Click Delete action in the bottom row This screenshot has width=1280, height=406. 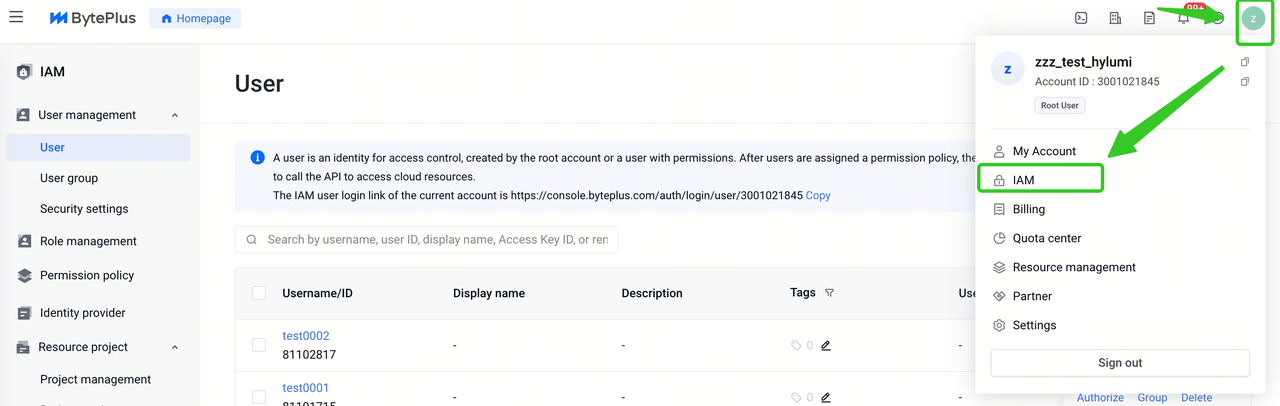[x=1196, y=397]
